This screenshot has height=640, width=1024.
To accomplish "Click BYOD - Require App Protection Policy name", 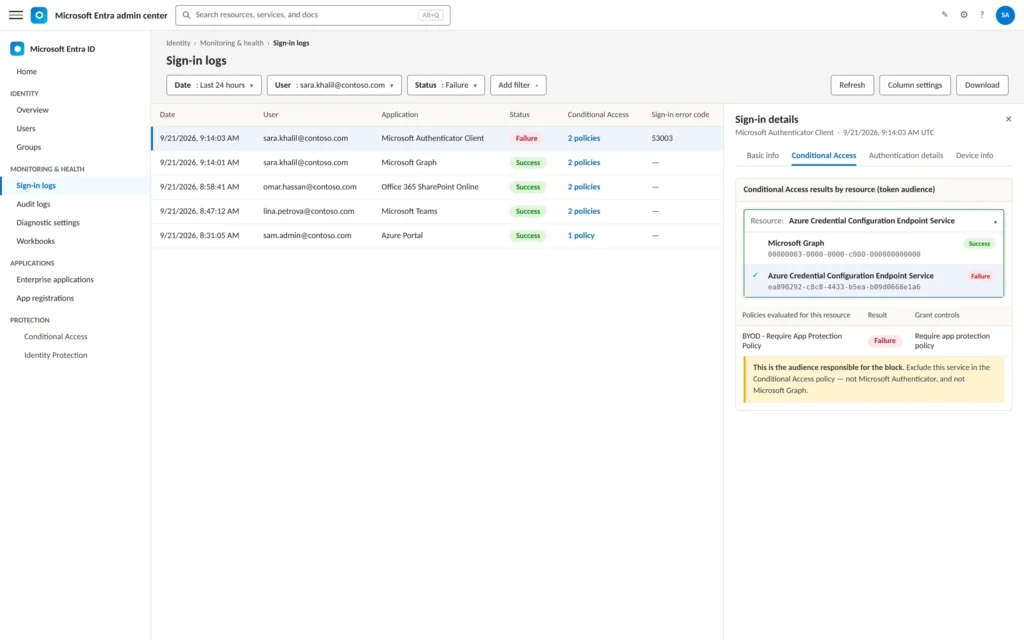I will point(792,341).
